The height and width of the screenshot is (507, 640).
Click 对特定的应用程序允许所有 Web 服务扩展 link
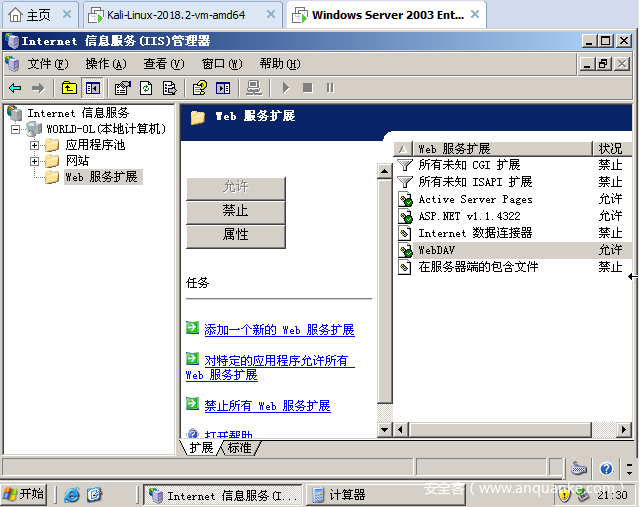270,367
